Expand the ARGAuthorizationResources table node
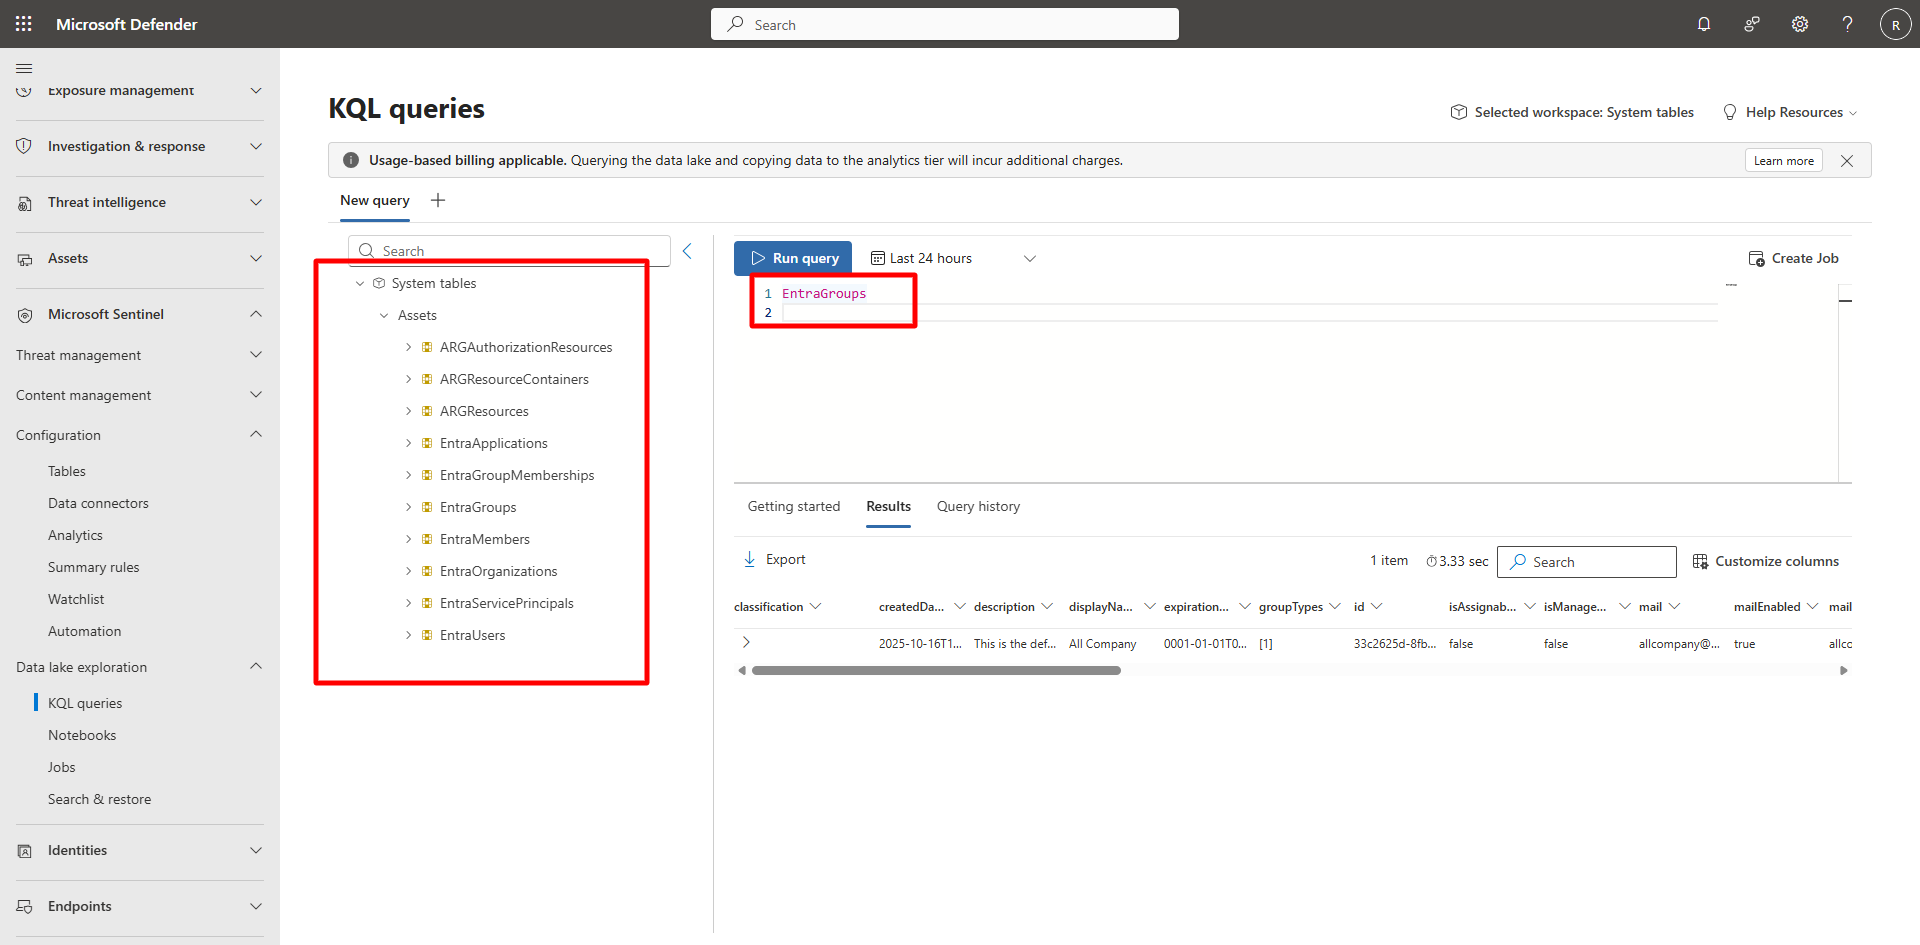Screen dimensions: 1920x945 pos(408,347)
